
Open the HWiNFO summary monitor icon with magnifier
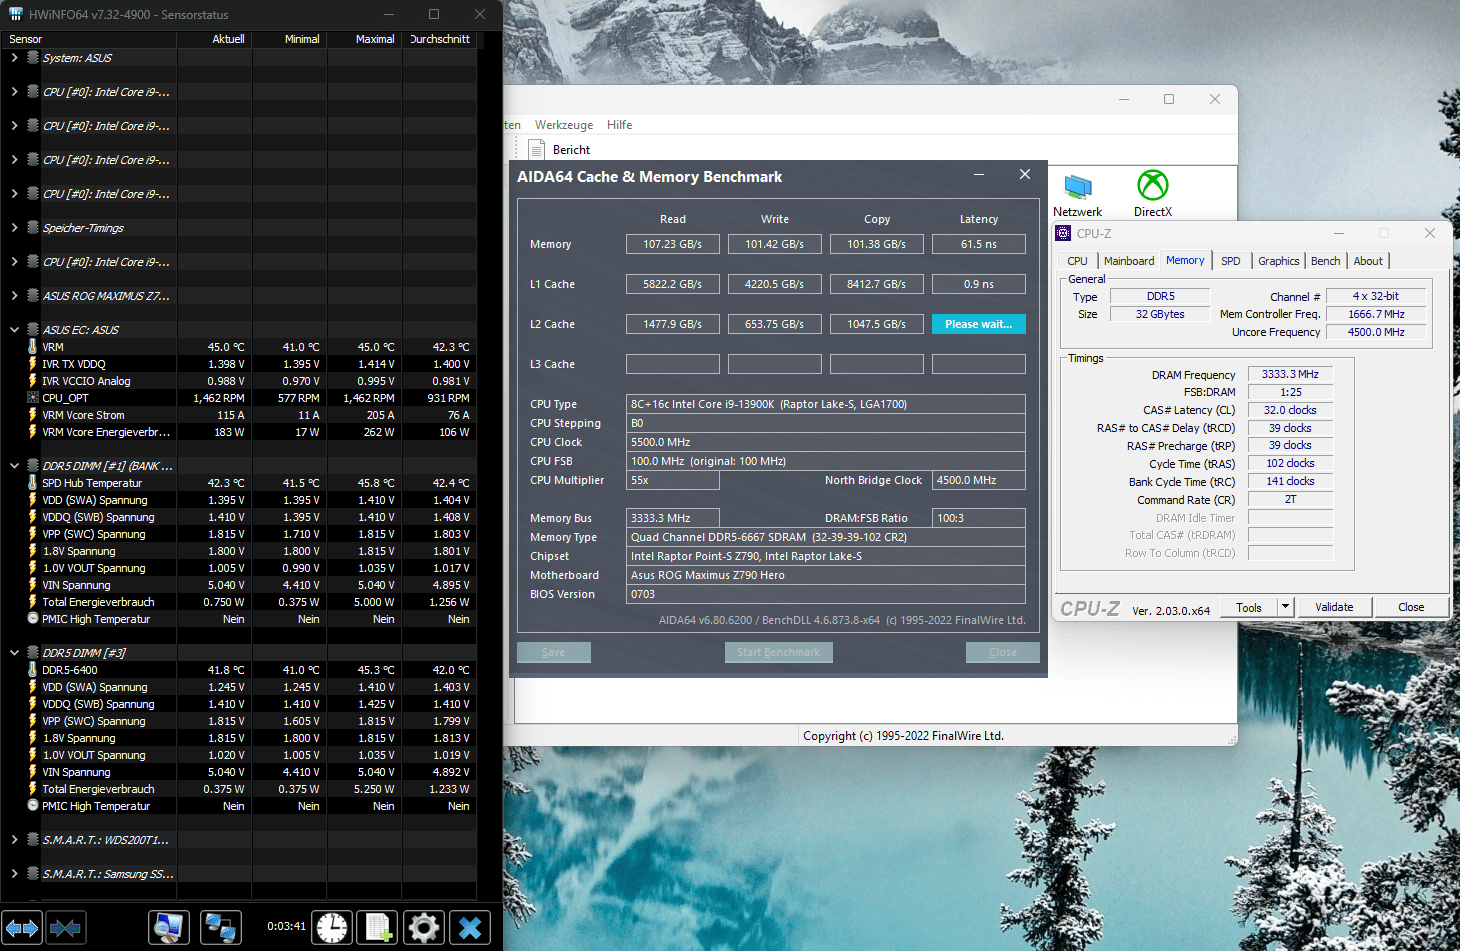169,928
